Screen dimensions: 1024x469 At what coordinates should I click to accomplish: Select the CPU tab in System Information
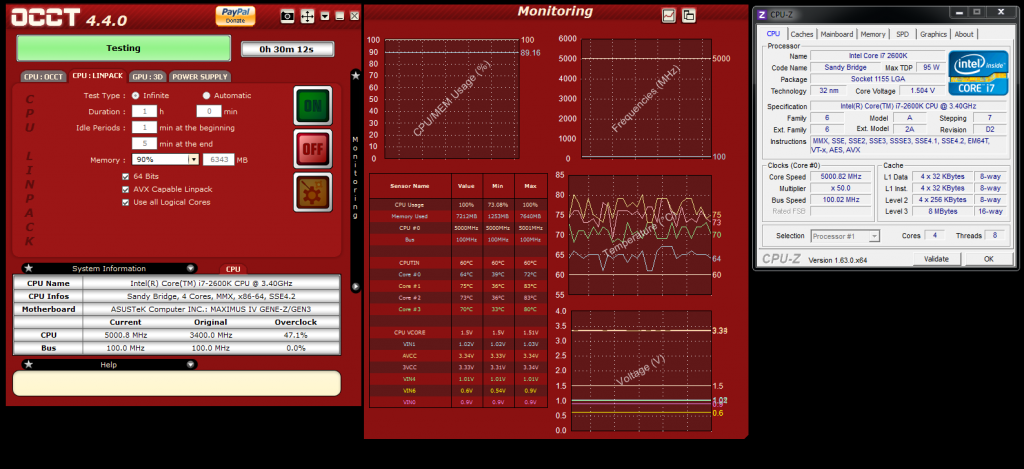(x=233, y=269)
